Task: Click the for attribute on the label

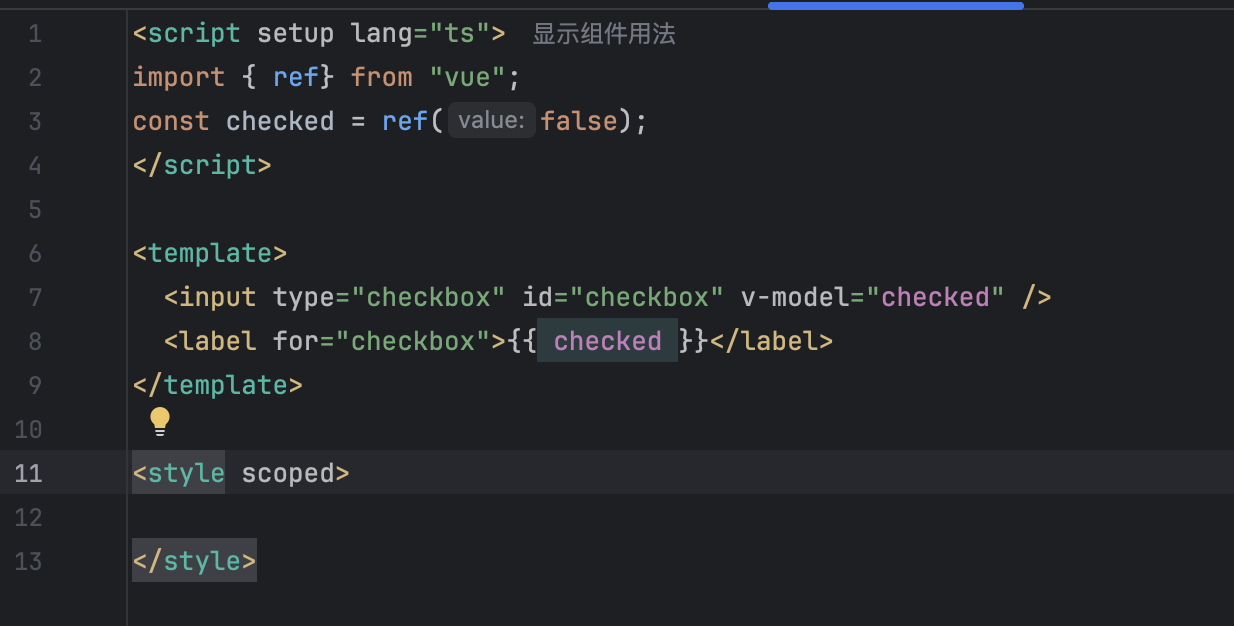Action: pyautogui.click(x=295, y=341)
